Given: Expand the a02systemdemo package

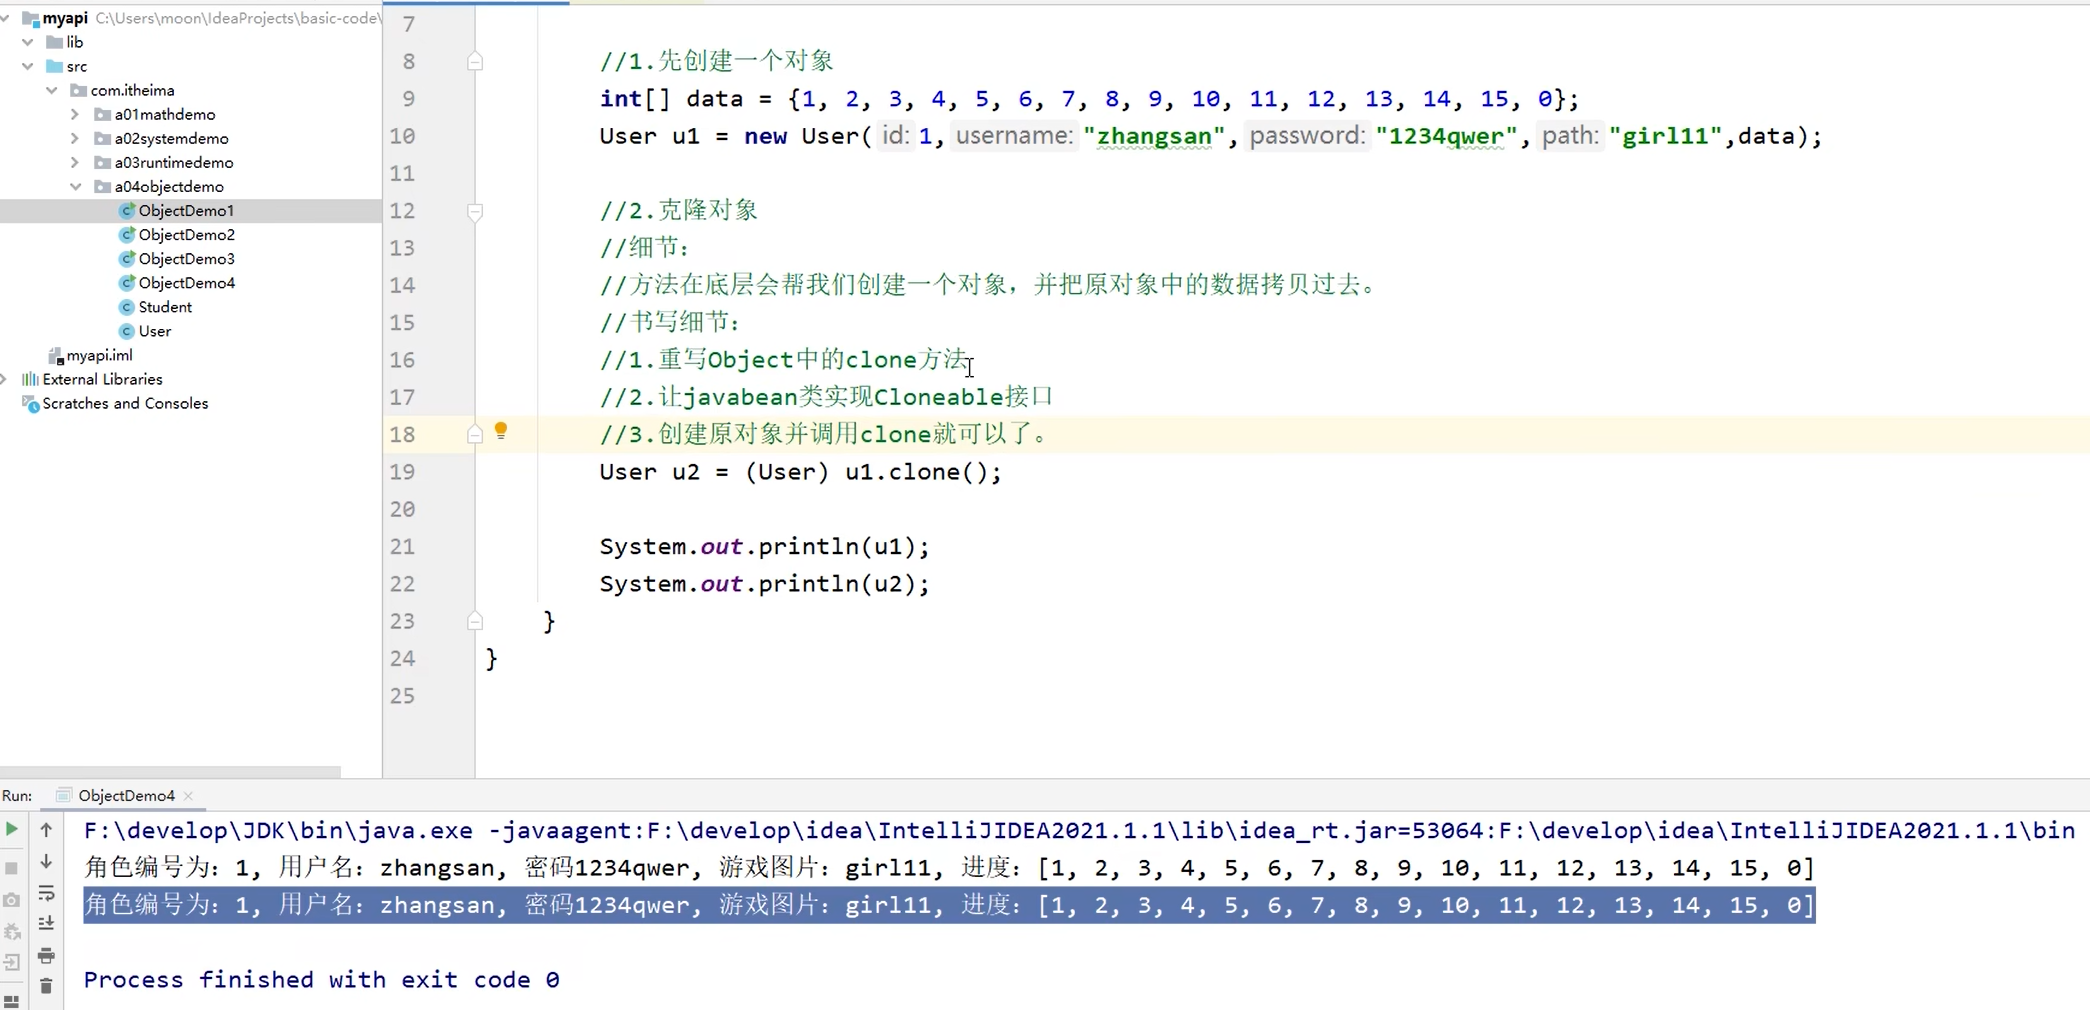Looking at the screenshot, I should pos(73,138).
